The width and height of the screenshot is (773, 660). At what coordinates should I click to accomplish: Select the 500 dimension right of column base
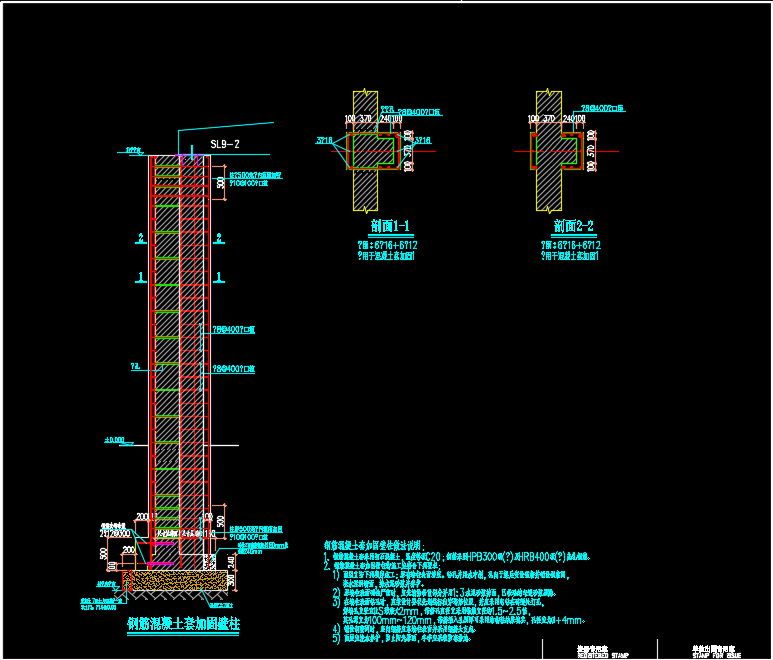220,521
